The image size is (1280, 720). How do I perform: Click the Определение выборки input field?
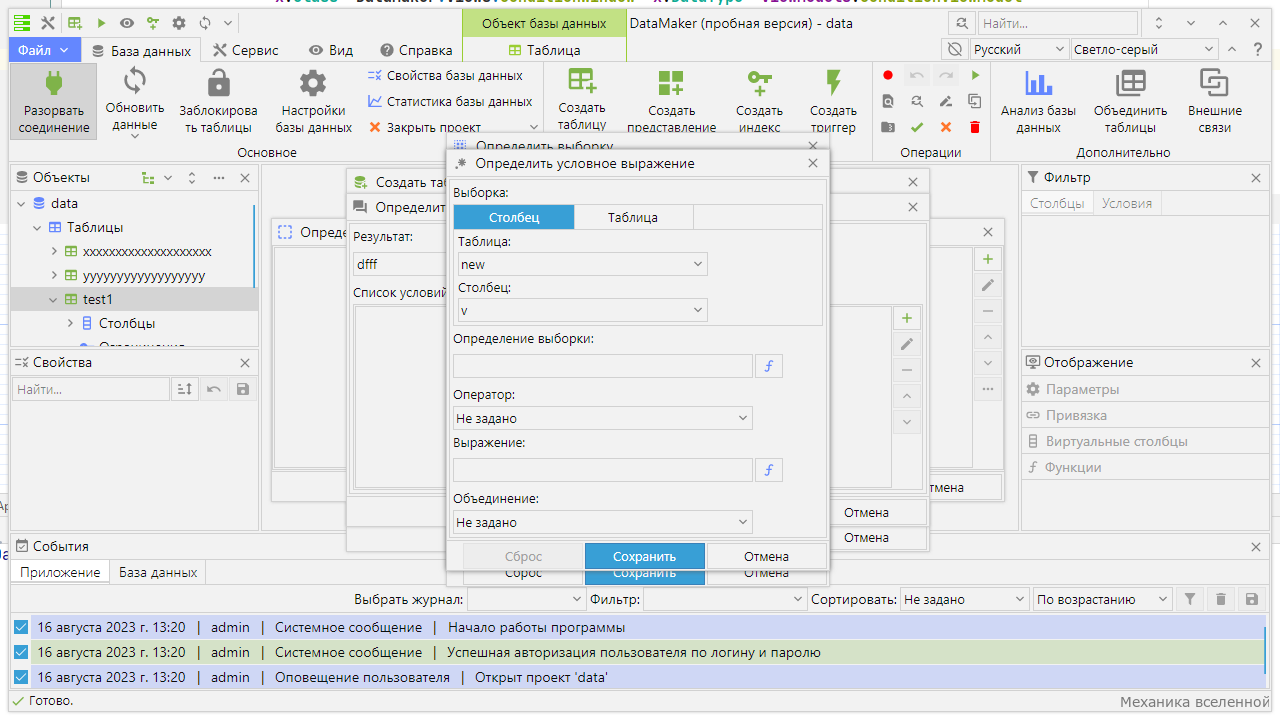(x=603, y=366)
